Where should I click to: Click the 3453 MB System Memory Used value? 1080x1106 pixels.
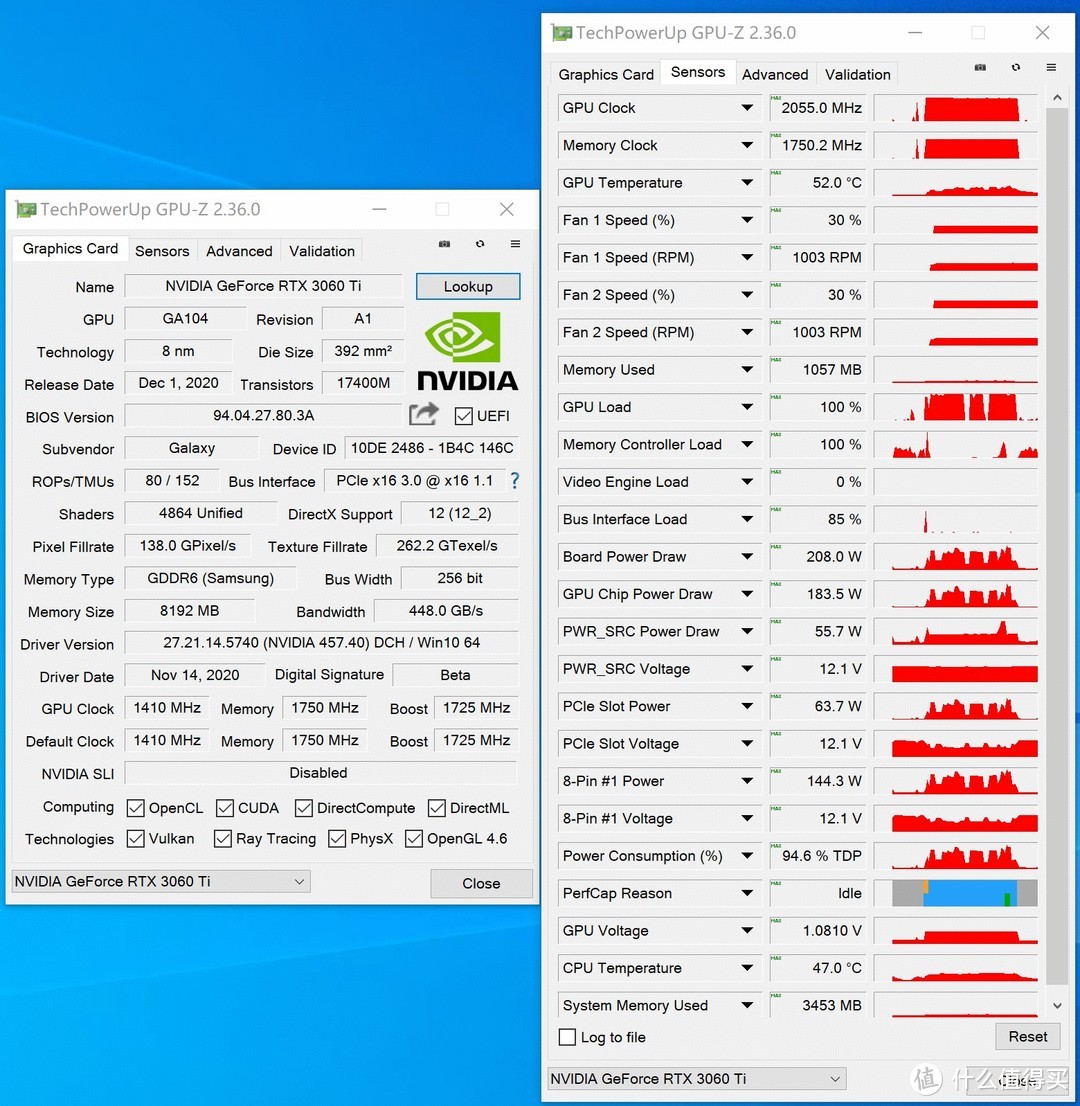(816, 1005)
